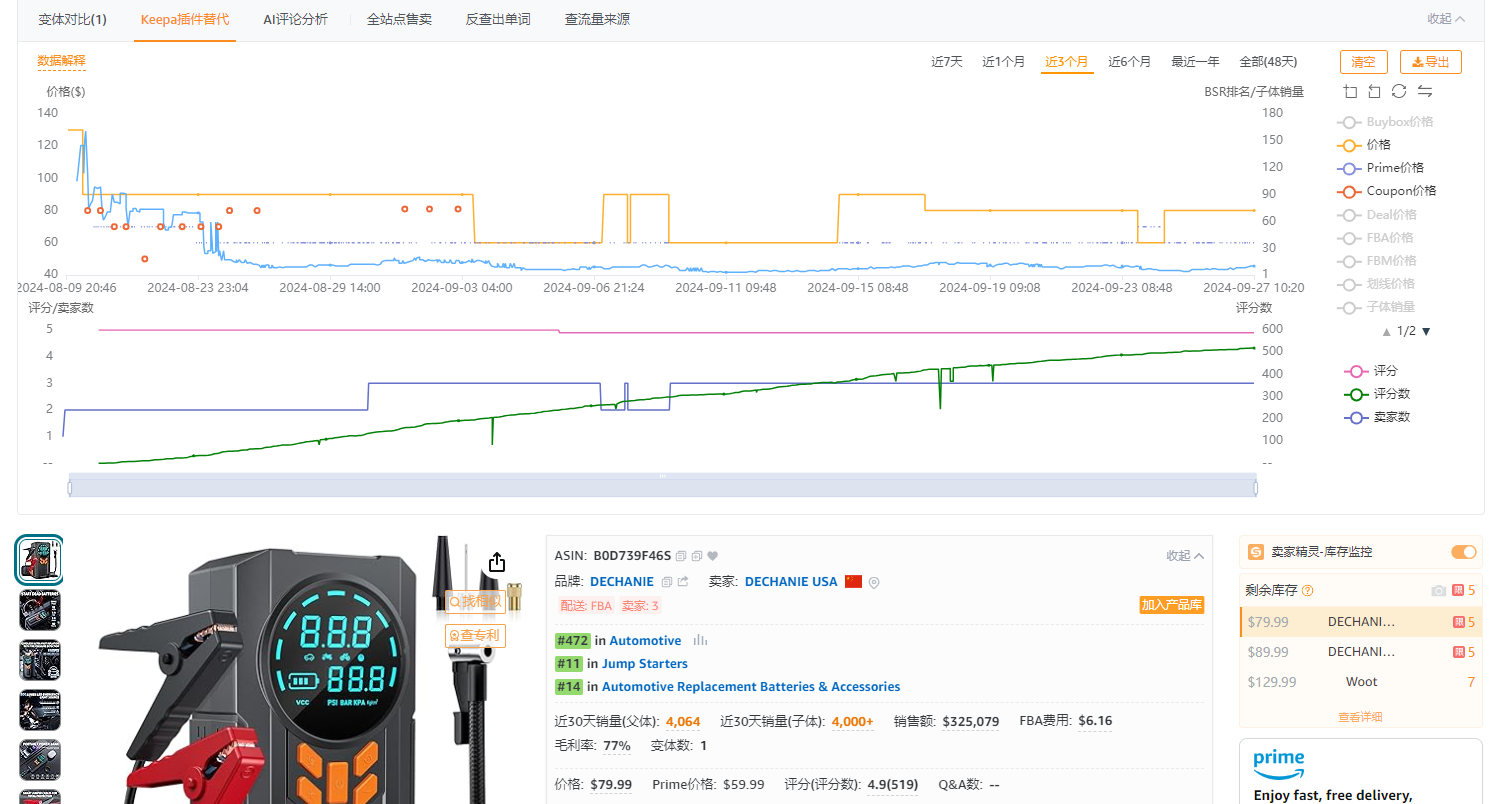Image resolution: width=1502 pixels, height=804 pixels.
Task: Click the 卖家精灵 logo icon in inventory panel
Action: tap(1256, 552)
